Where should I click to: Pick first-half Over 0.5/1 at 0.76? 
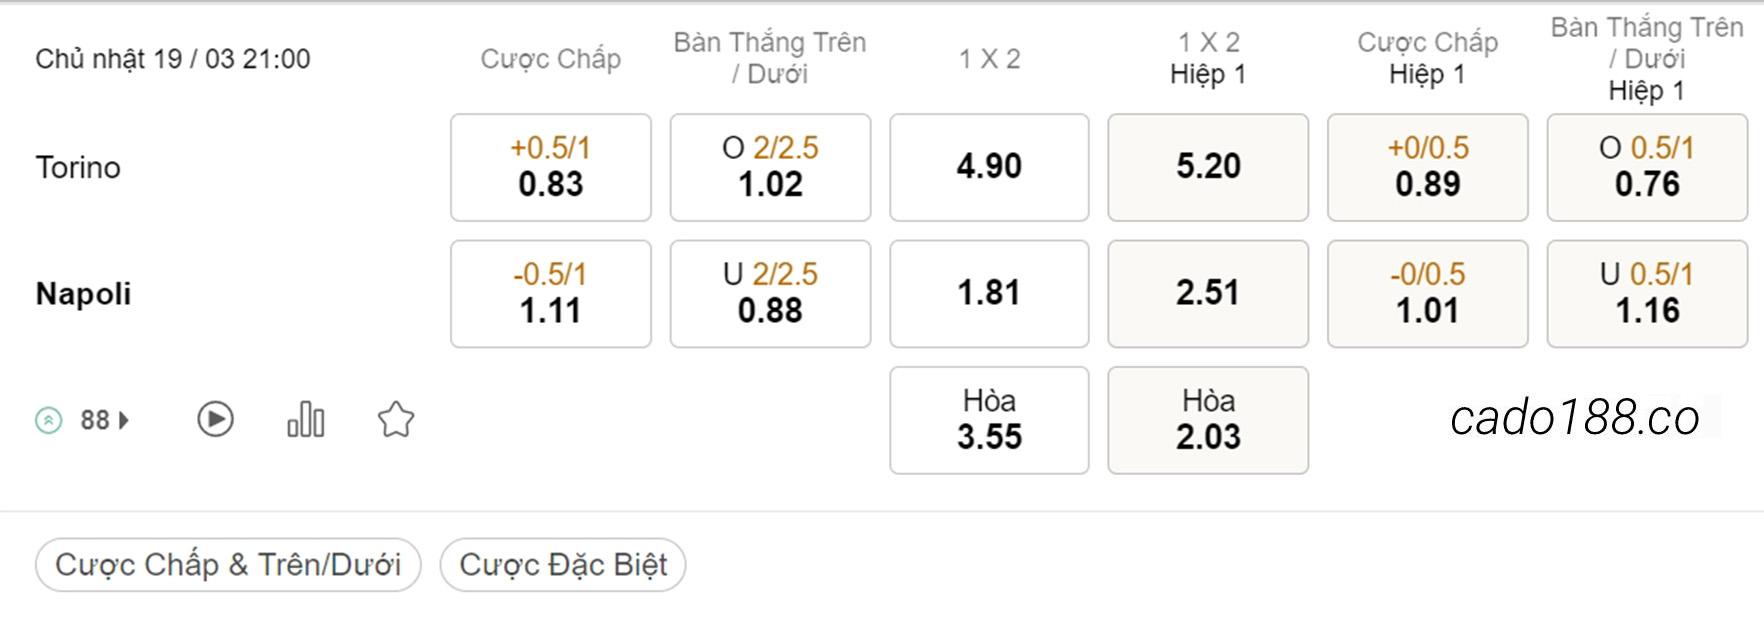1647,167
